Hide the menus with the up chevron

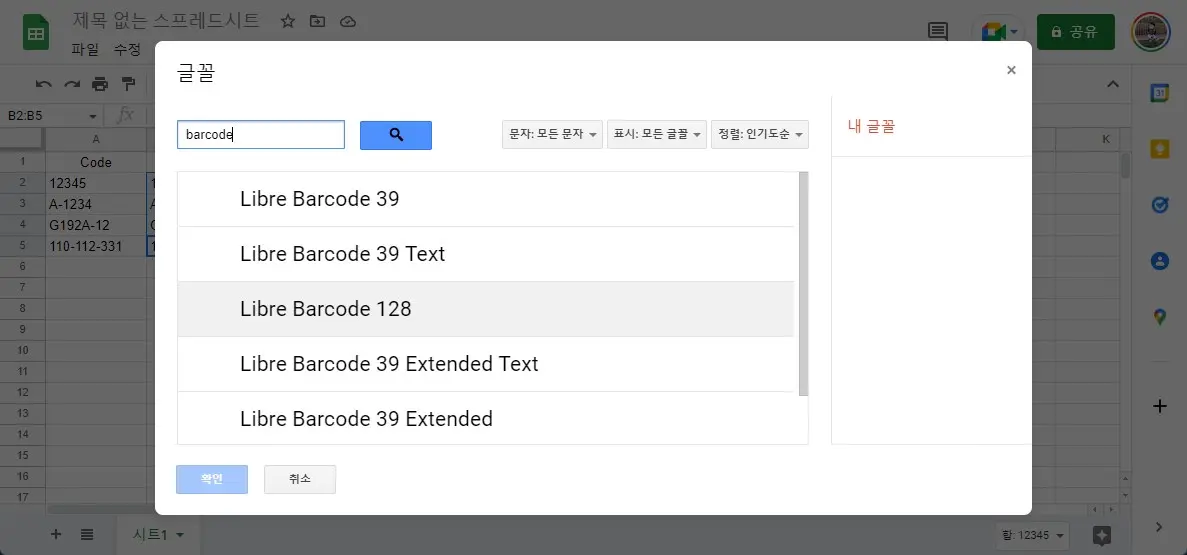pos(1113,84)
